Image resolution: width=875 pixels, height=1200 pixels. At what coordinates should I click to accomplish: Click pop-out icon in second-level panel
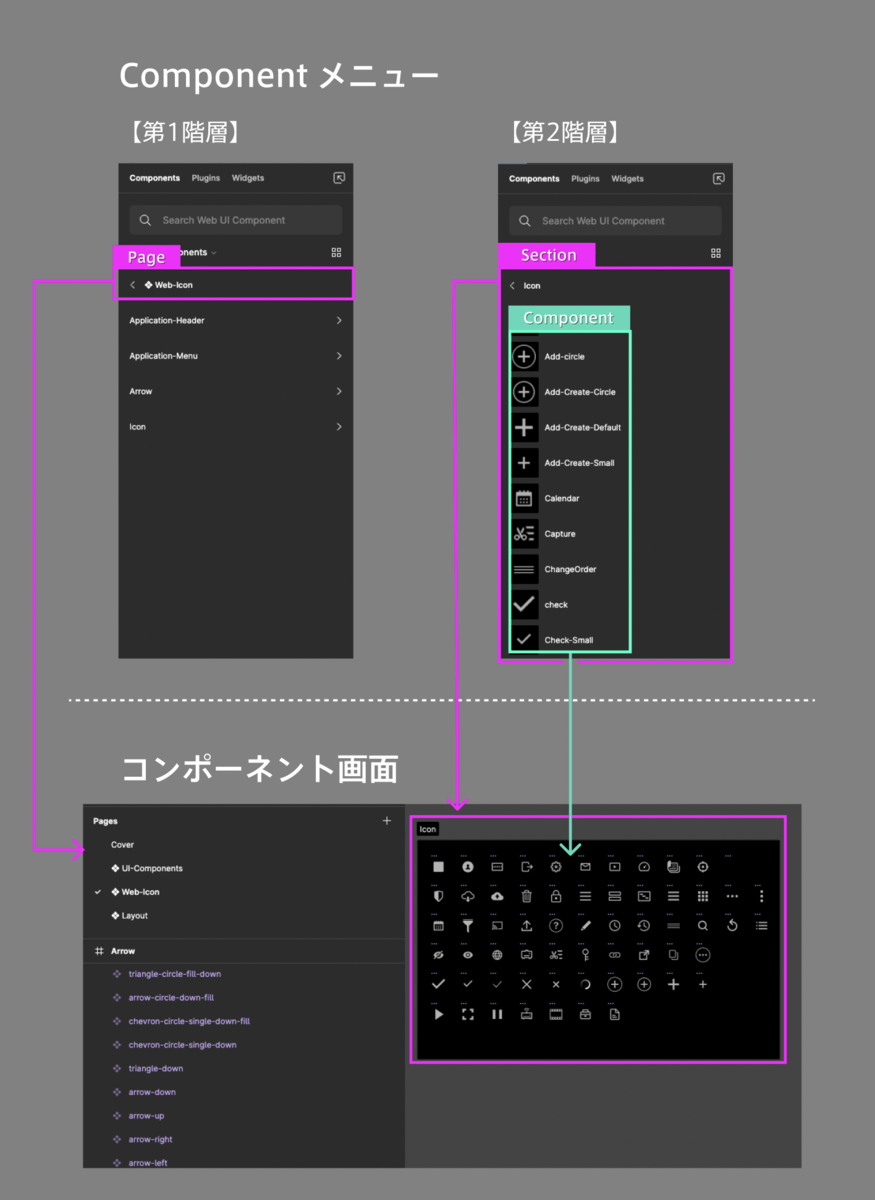[x=718, y=179]
